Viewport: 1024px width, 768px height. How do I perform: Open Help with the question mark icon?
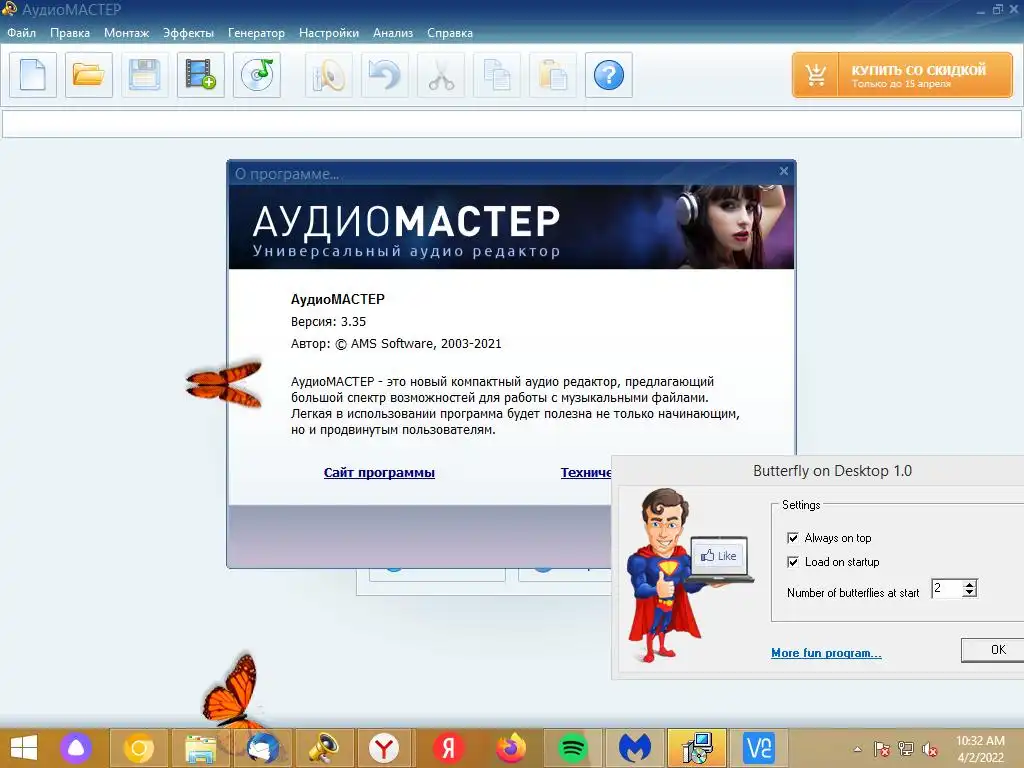[609, 75]
